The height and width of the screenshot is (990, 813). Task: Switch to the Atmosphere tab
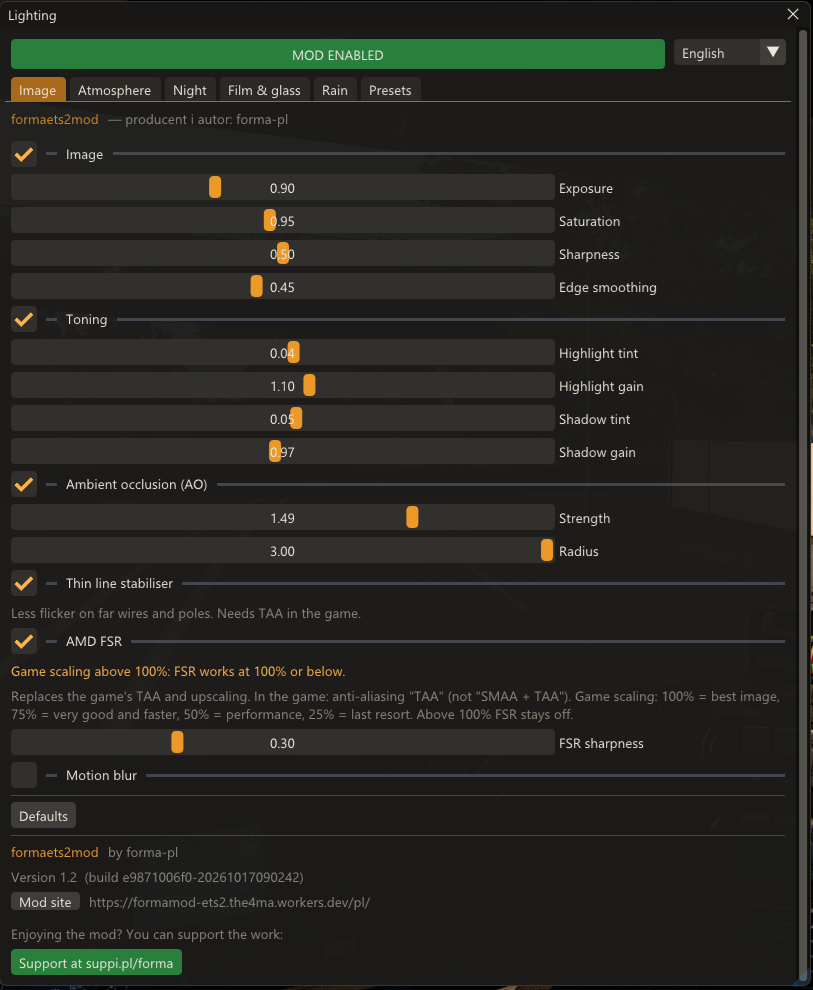pos(114,90)
